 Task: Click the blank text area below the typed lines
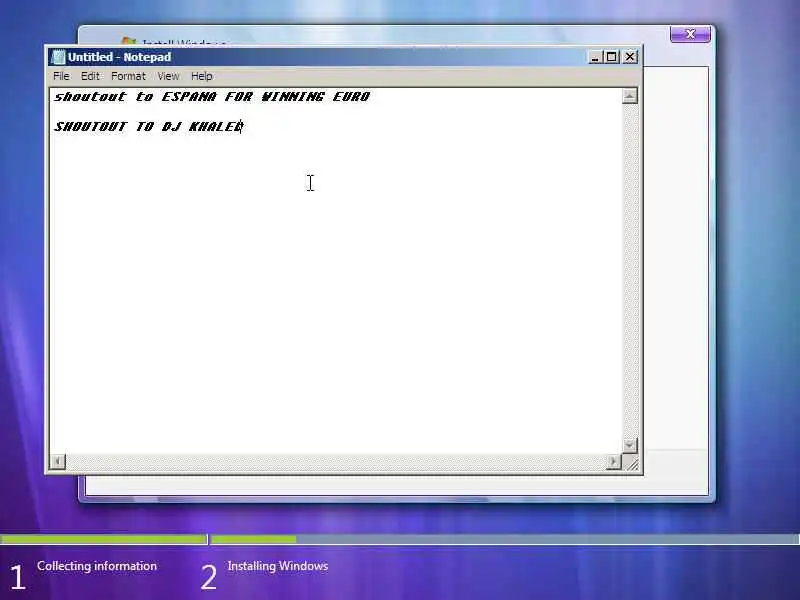click(336, 296)
